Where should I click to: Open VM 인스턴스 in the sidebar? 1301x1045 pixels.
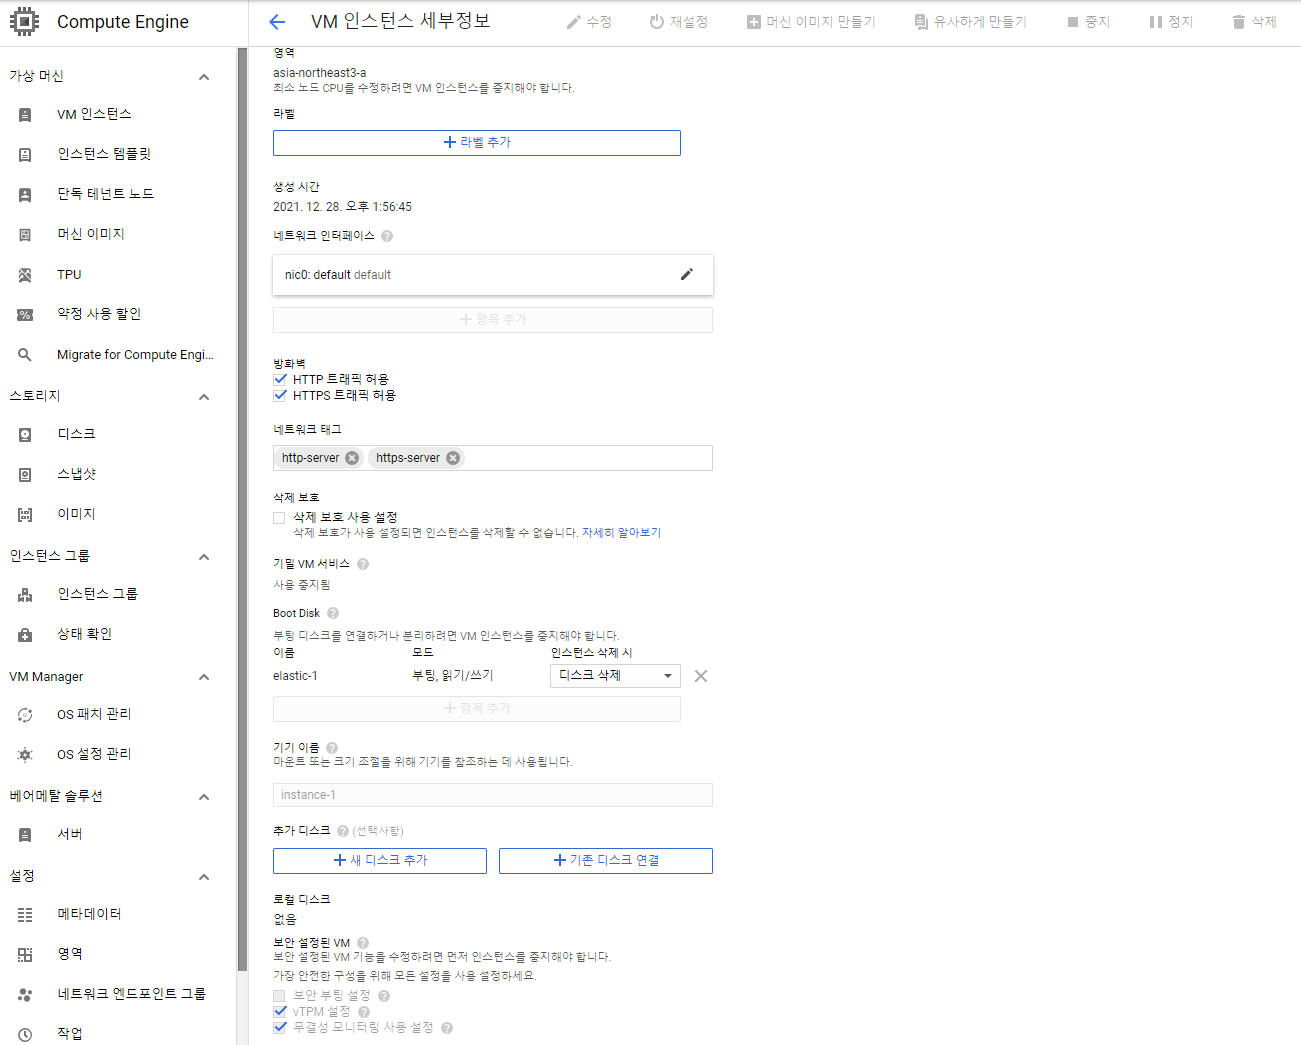pos(94,114)
